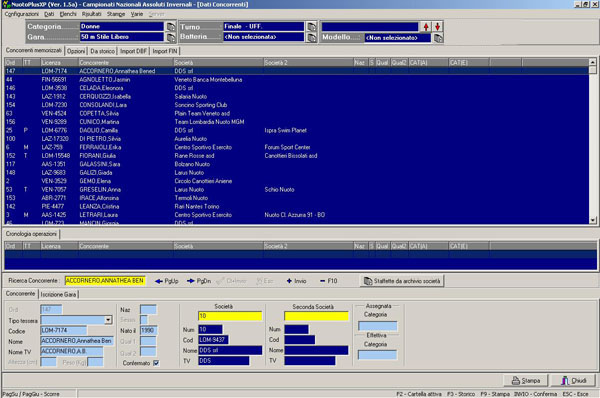Click the Chiudi button
Screen dimensions: 600x398
(574, 380)
